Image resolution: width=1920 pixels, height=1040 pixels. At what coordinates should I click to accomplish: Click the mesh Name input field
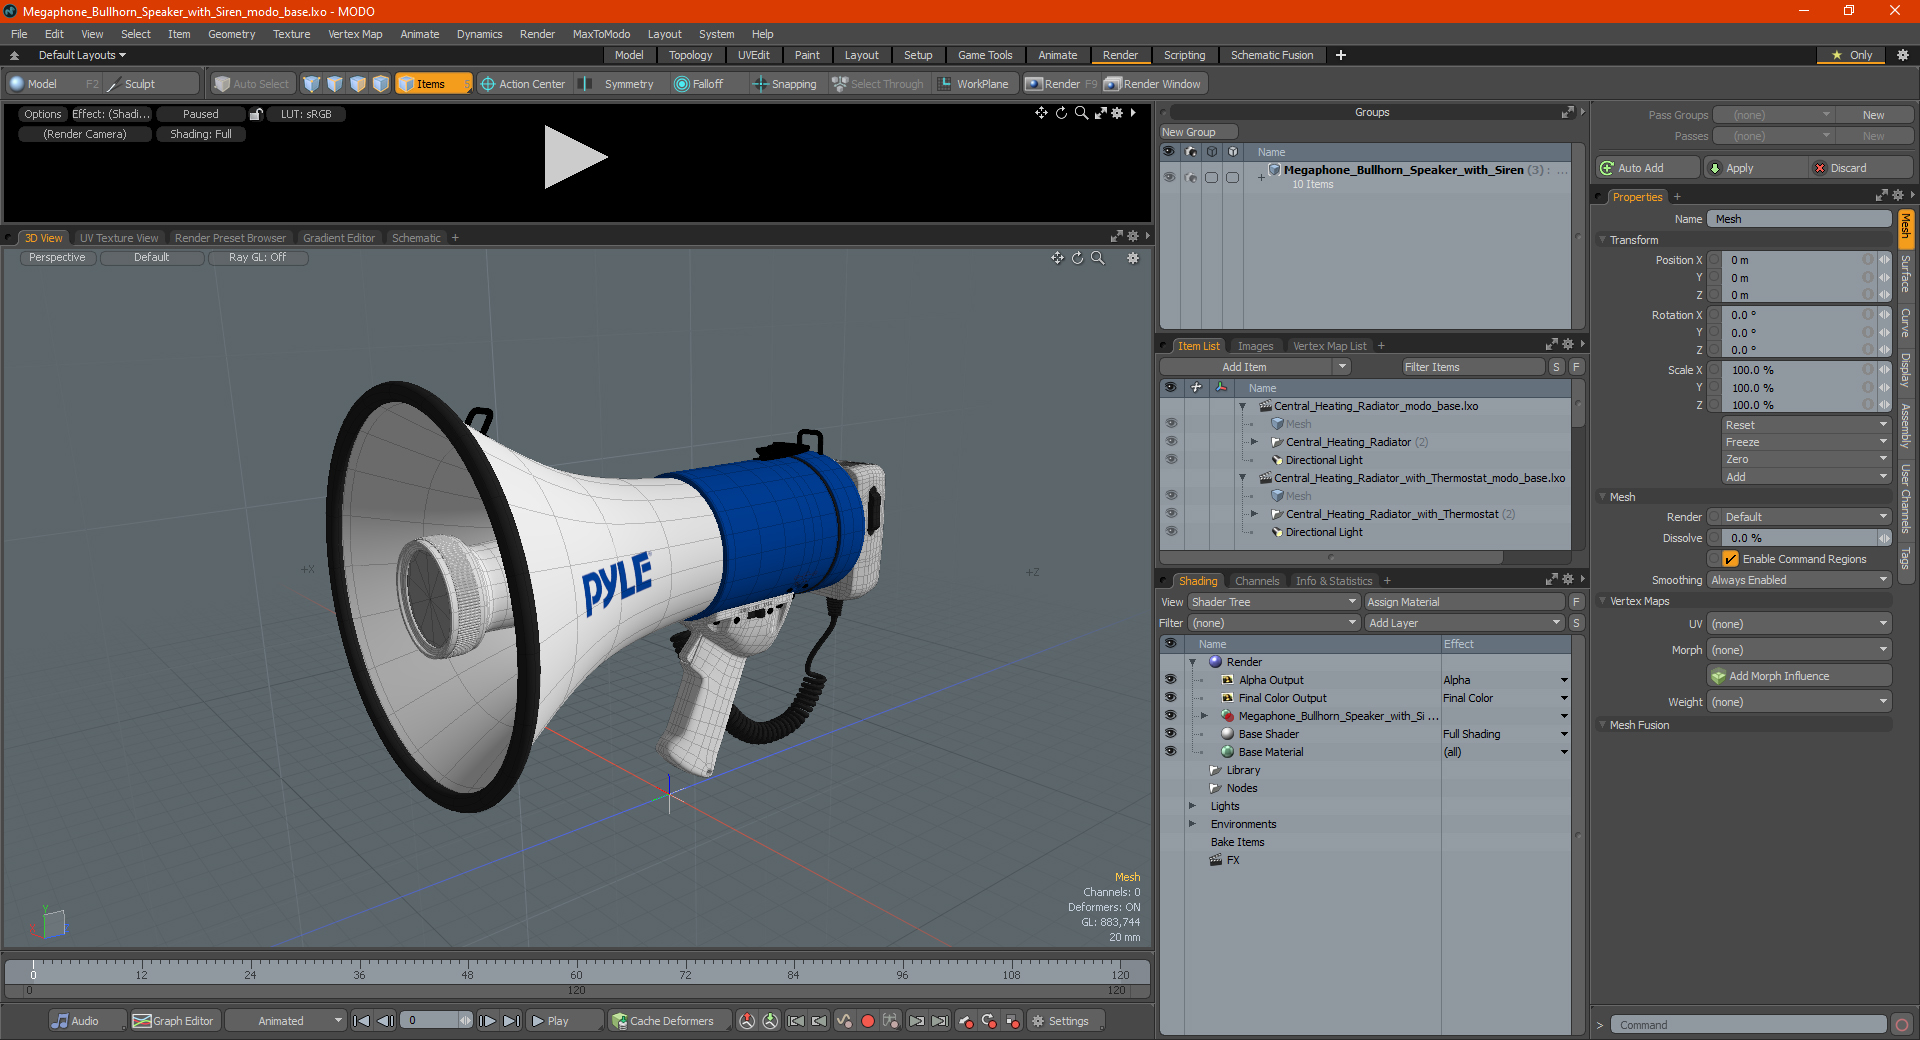pos(1799,219)
